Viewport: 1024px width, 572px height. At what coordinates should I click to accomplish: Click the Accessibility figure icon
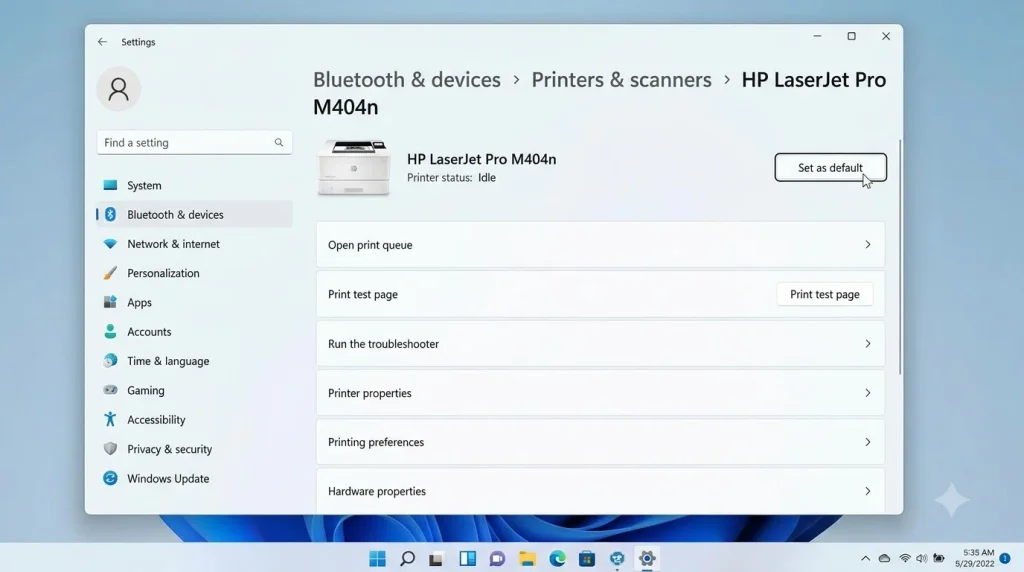[x=110, y=419]
